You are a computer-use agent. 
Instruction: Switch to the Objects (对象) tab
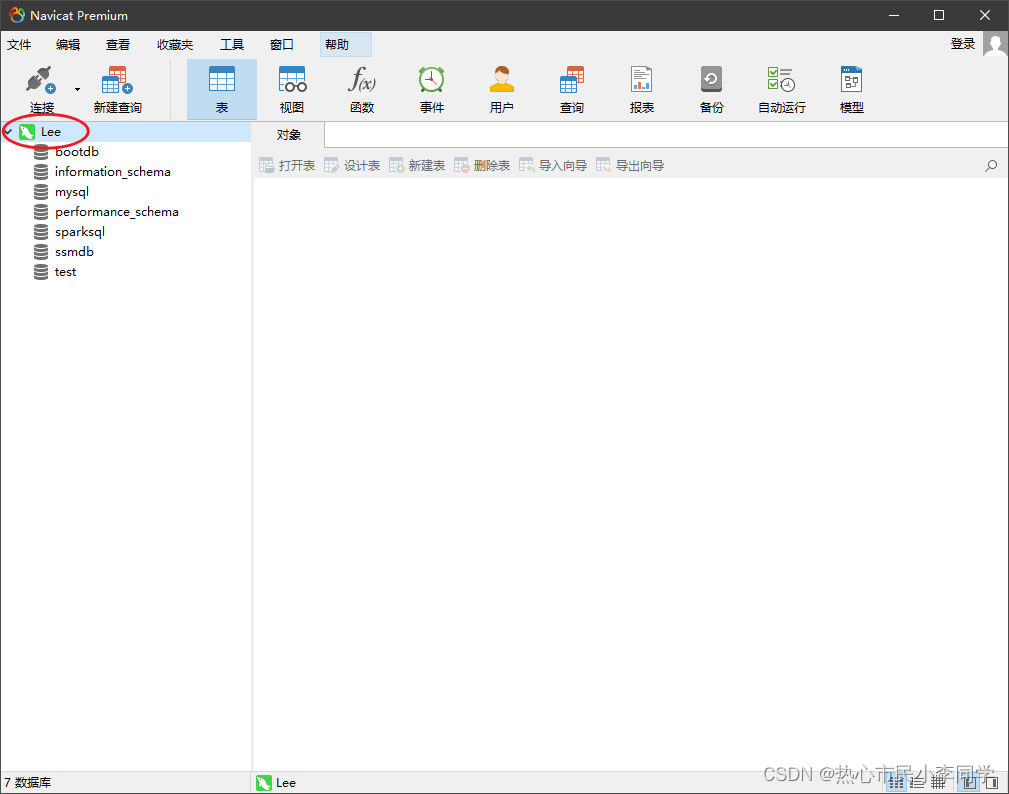click(289, 134)
